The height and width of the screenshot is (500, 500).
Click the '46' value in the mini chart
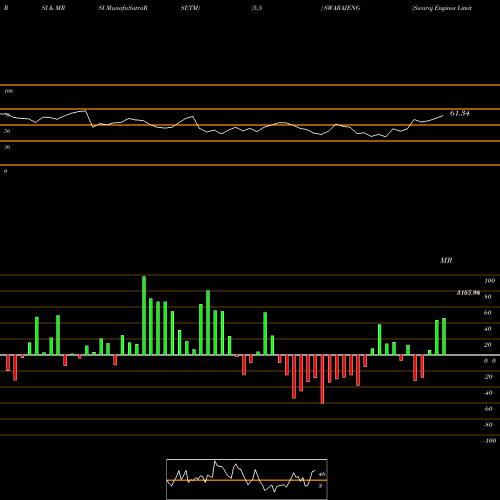(x=322, y=474)
